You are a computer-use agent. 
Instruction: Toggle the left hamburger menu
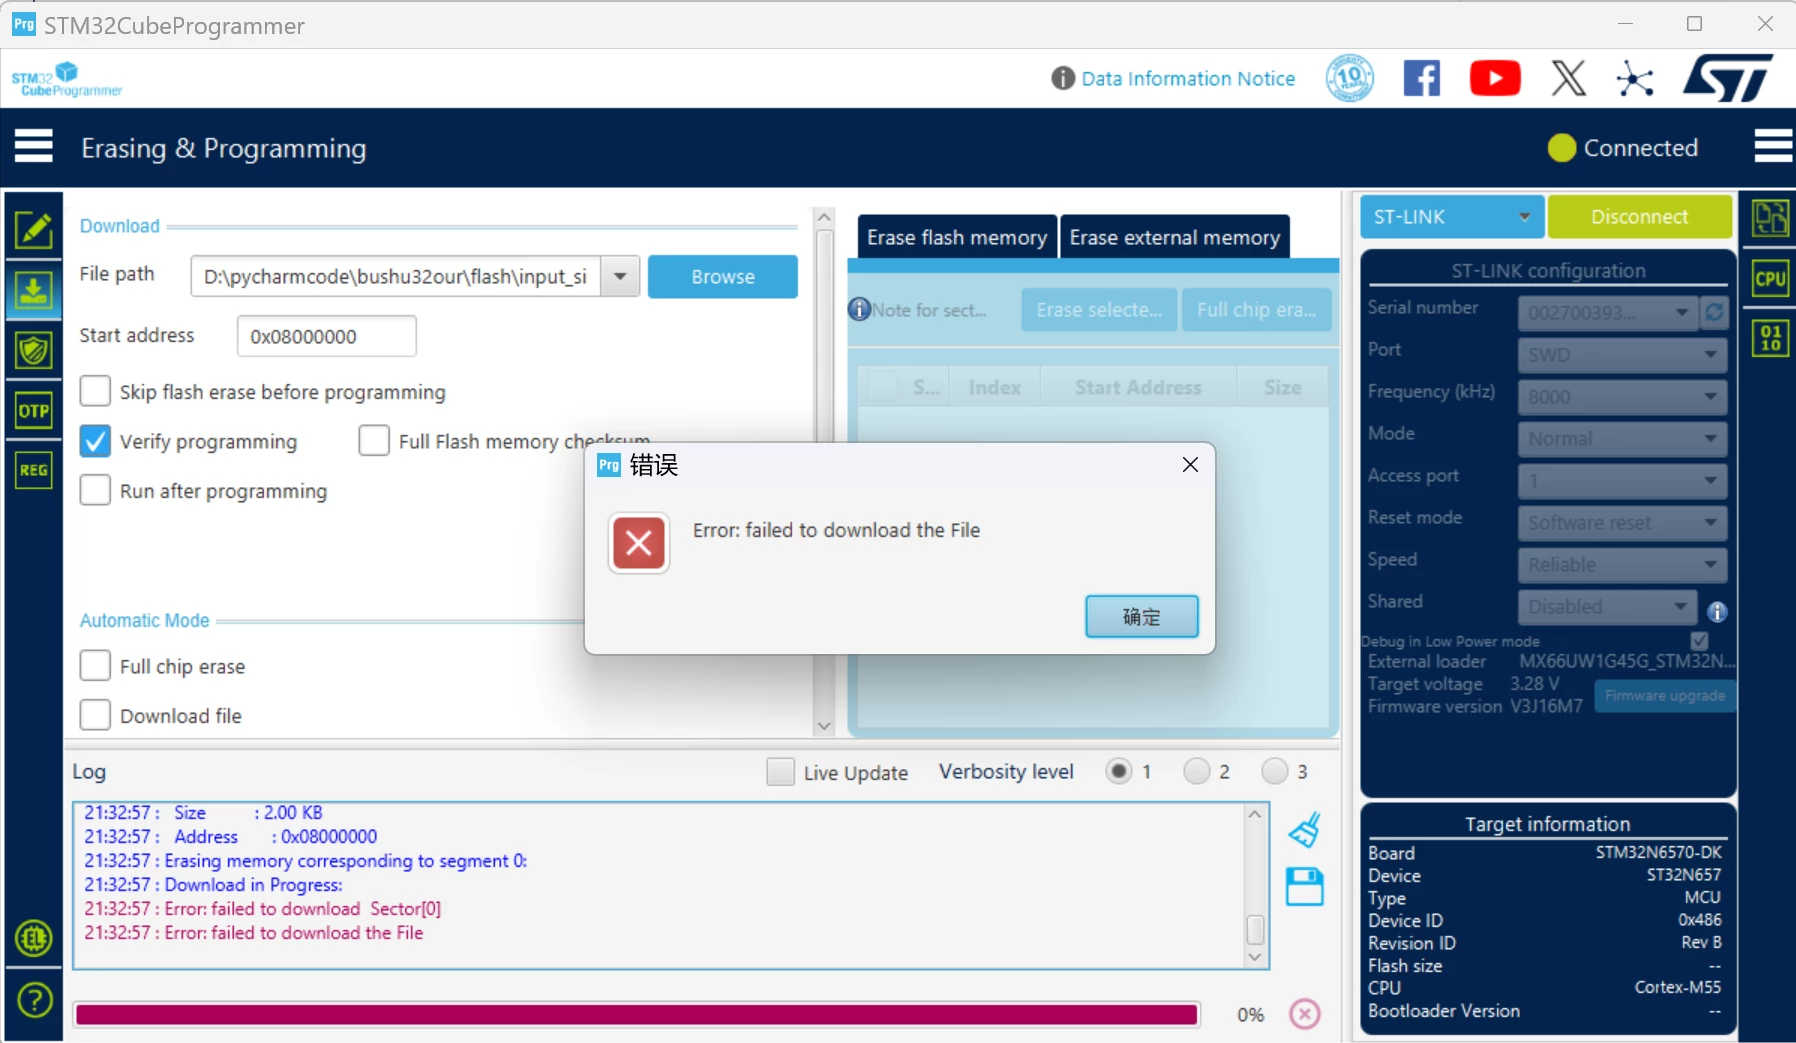[34, 146]
